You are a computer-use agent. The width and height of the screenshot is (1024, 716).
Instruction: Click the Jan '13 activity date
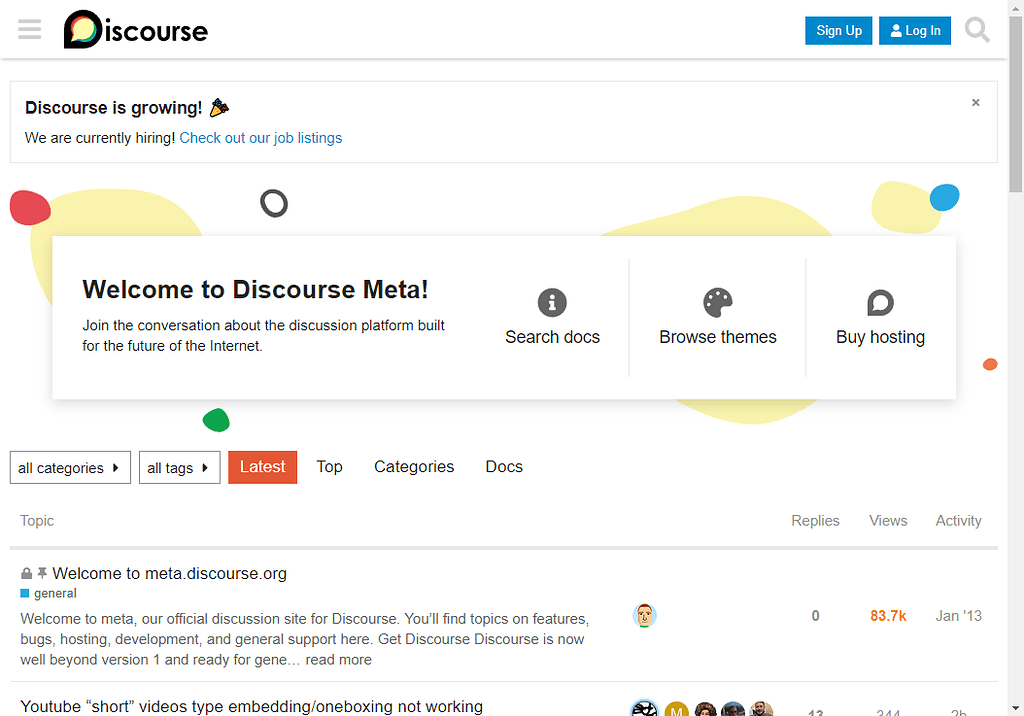pyautogui.click(x=958, y=616)
